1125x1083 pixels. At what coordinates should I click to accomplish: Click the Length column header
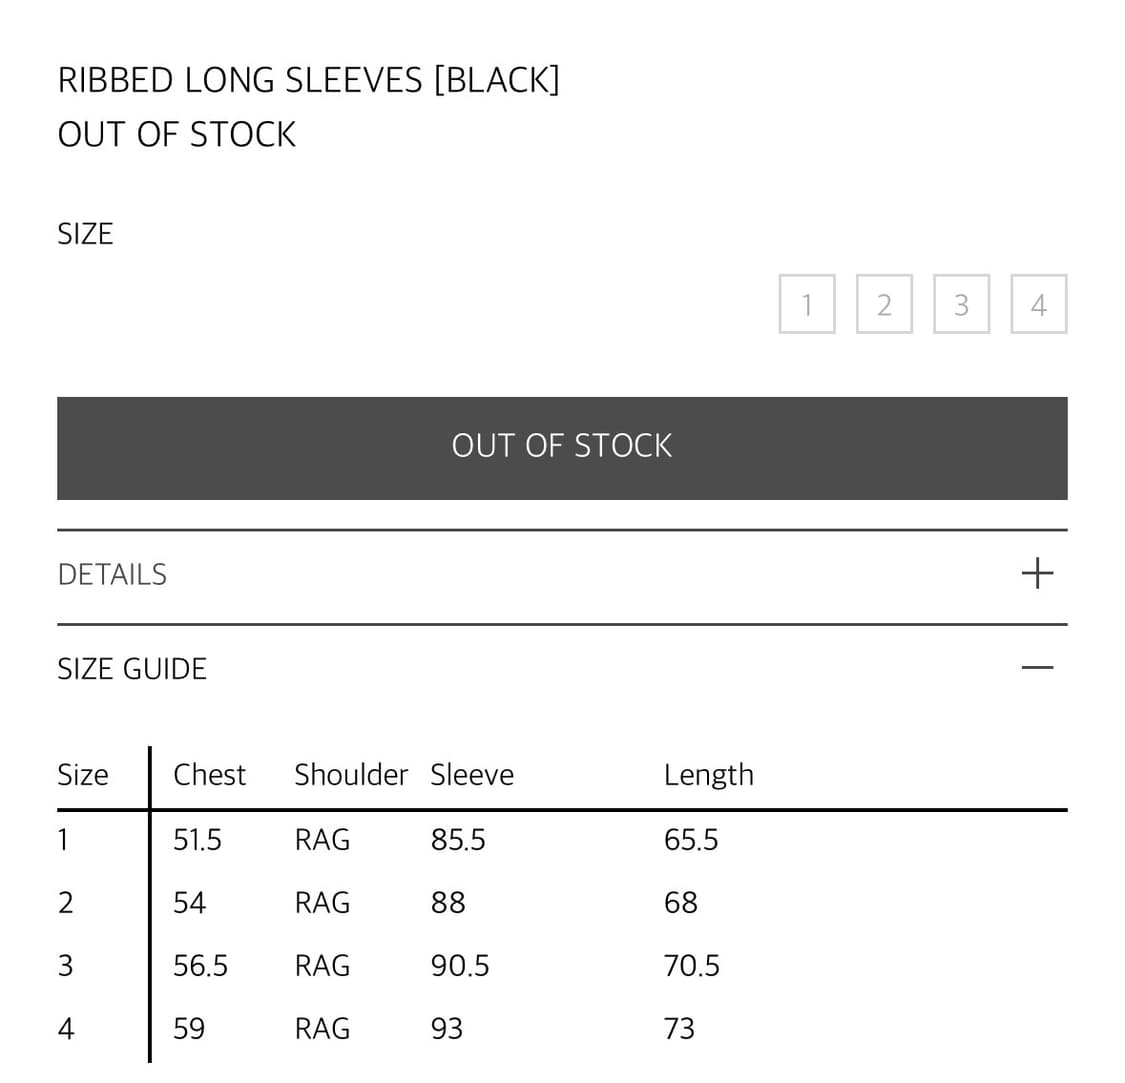708,775
